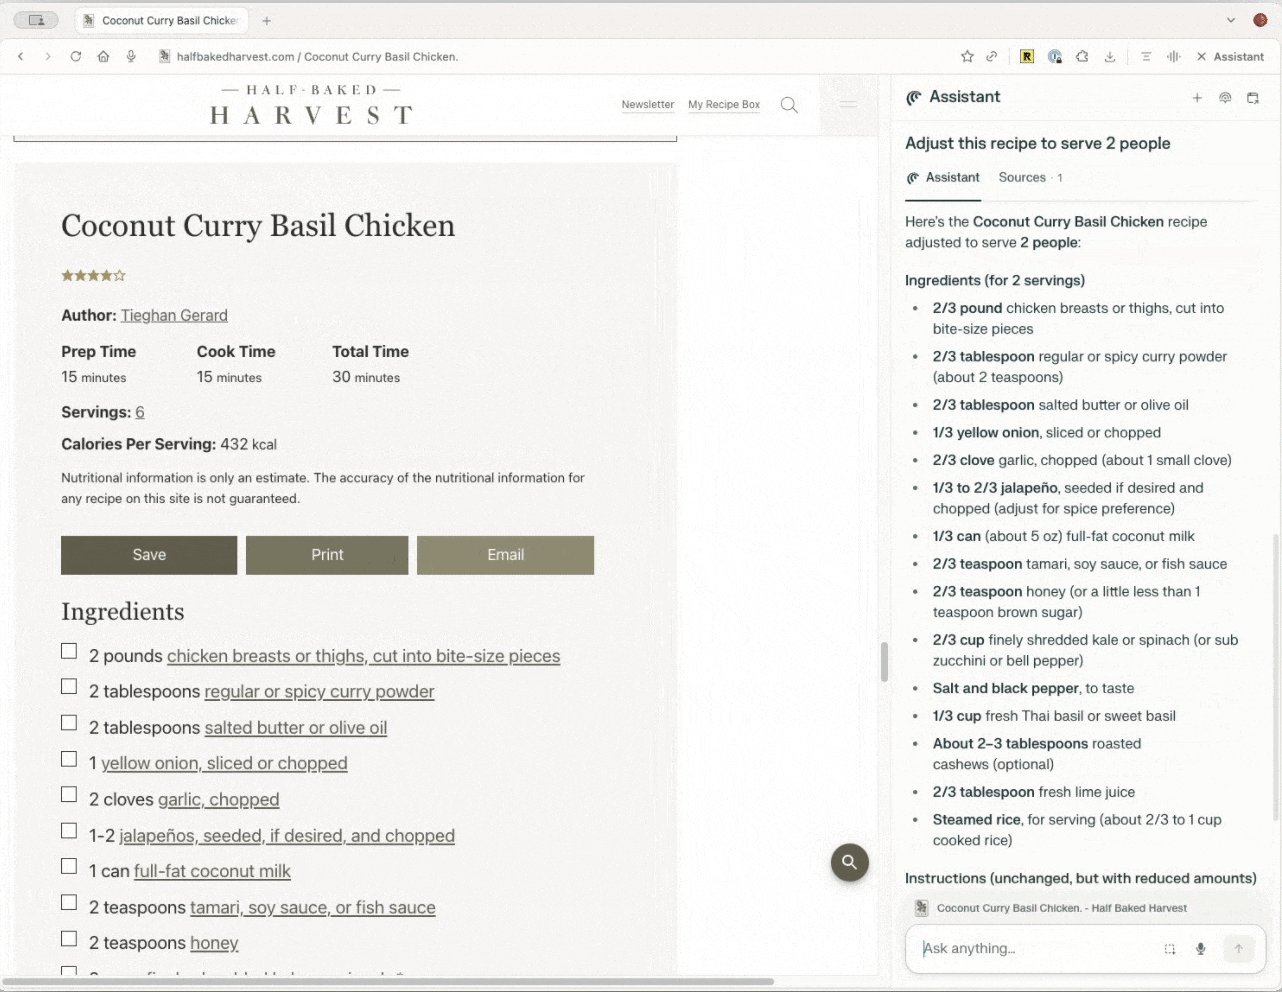The height and width of the screenshot is (992, 1282).
Task: Bookmark this page with the star icon
Action: point(967,57)
